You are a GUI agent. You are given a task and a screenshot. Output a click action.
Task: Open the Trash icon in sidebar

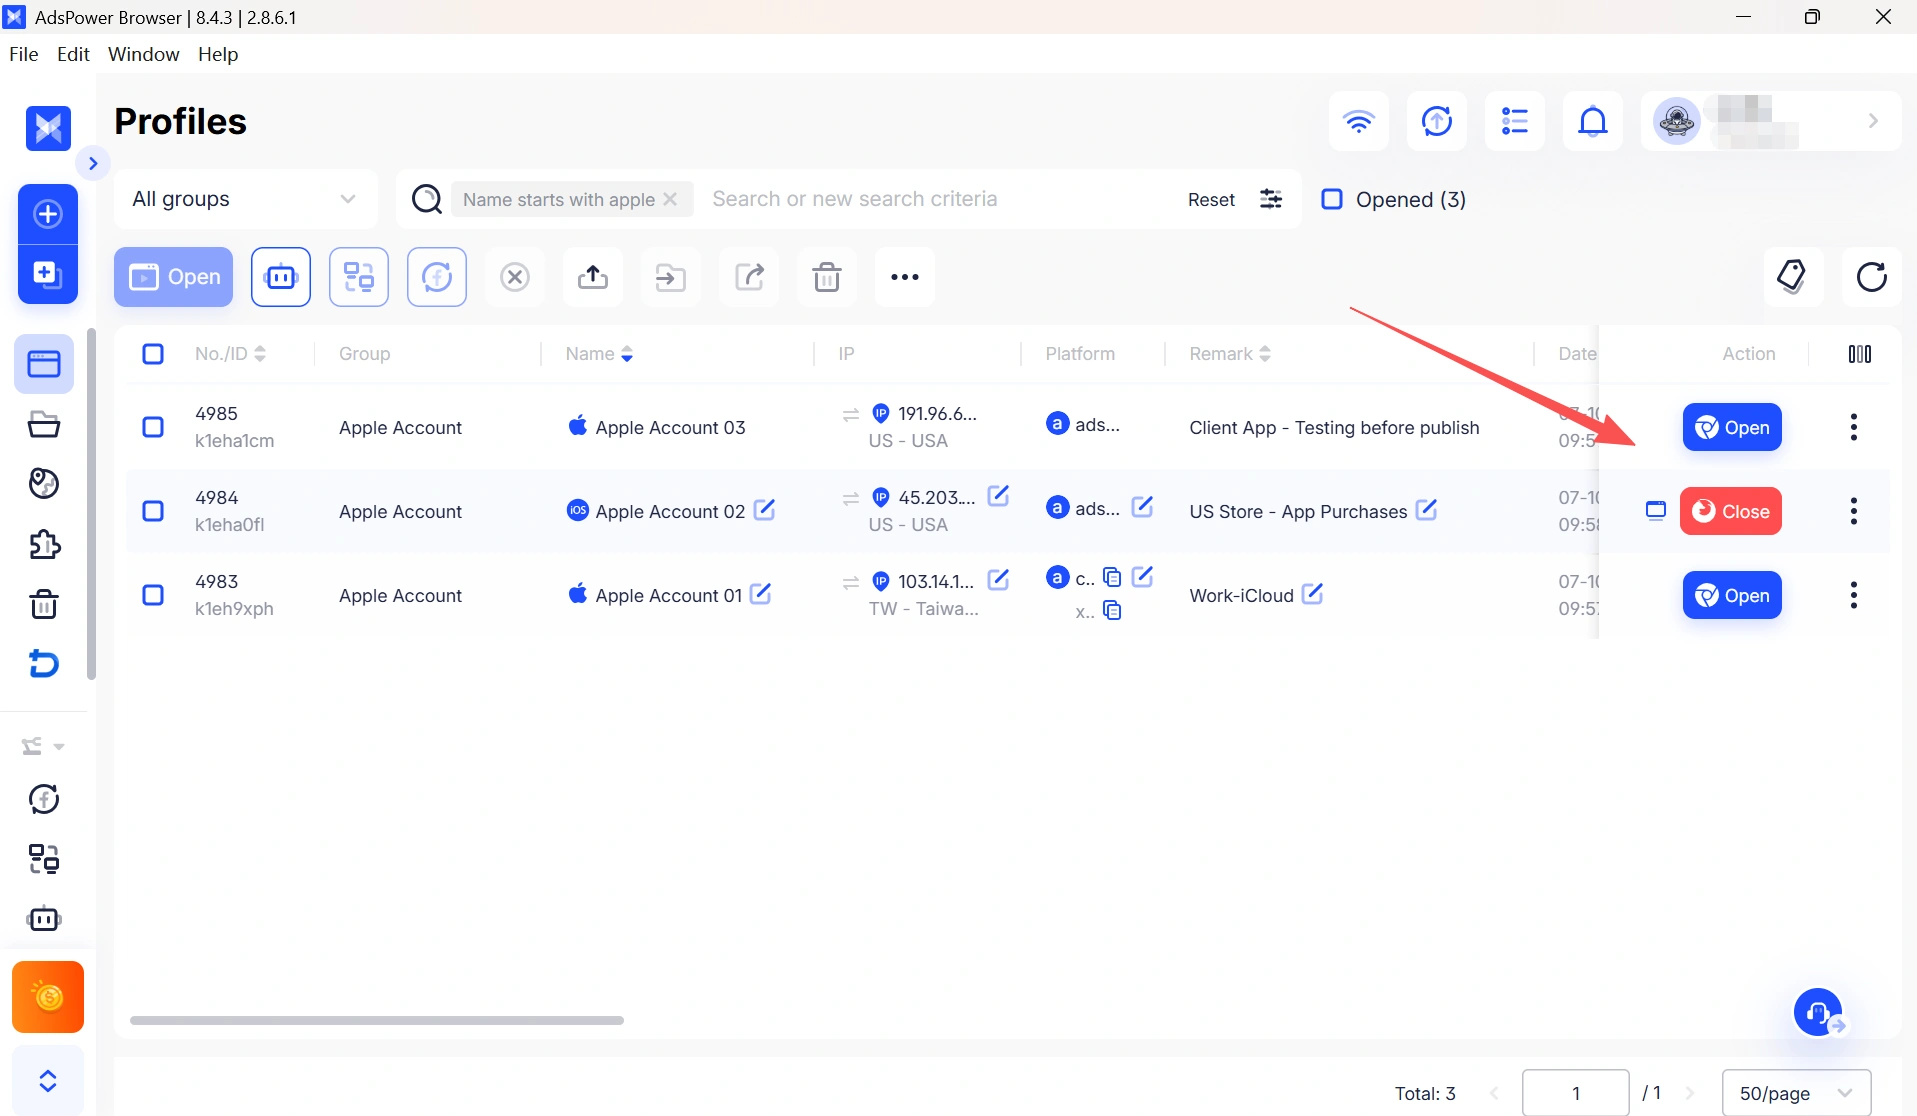[44, 604]
